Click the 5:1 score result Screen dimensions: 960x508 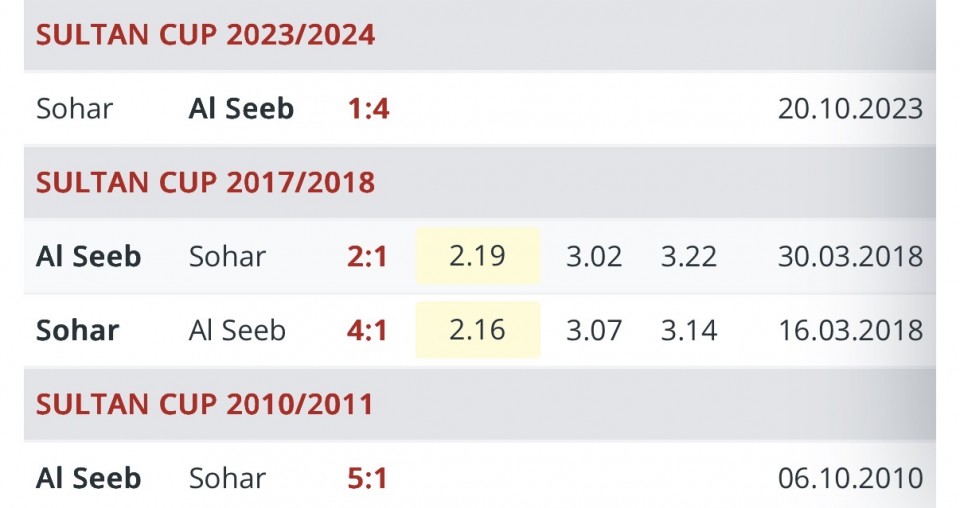367,478
